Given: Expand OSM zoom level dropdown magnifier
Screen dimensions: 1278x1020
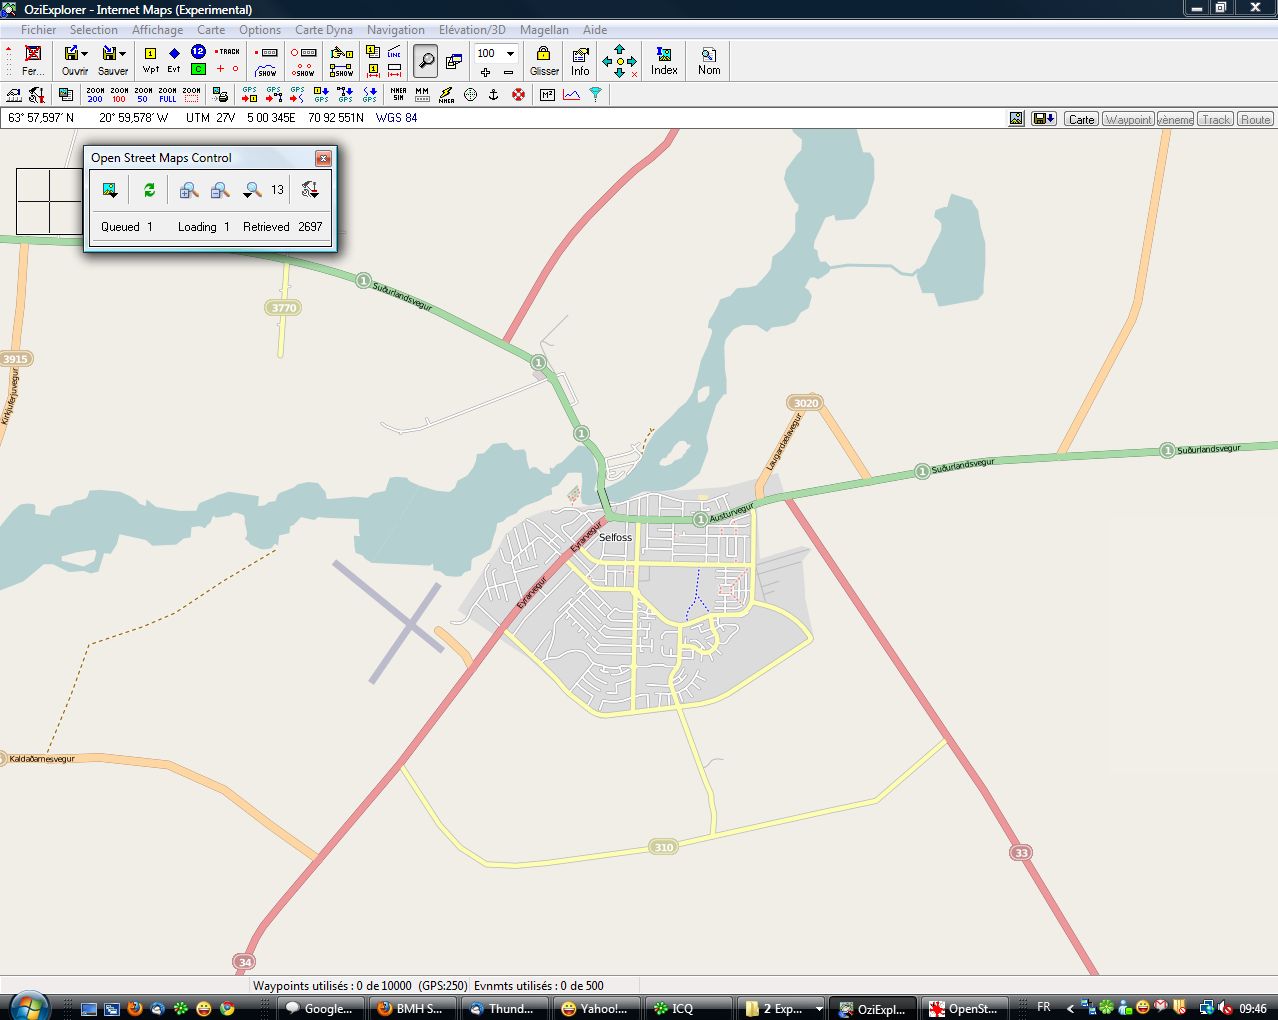Looking at the screenshot, I should point(252,190).
